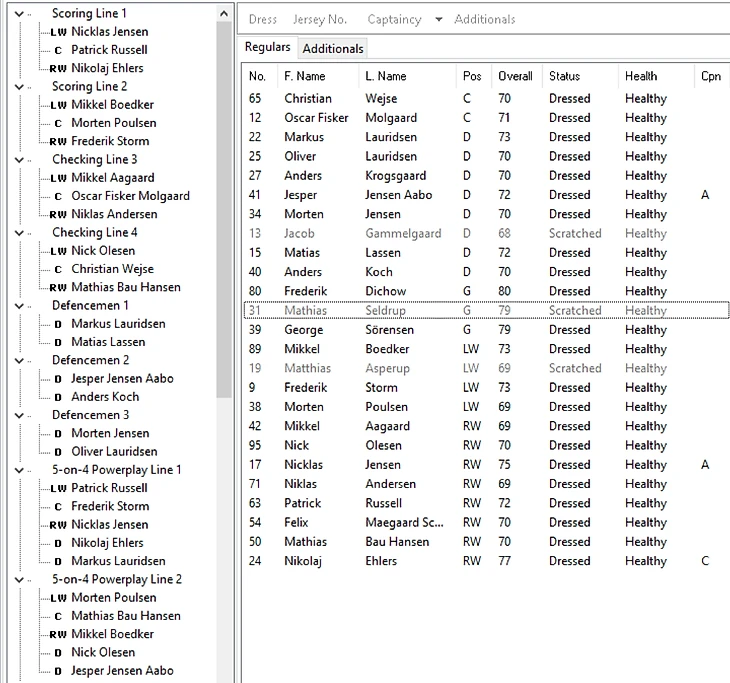Image resolution: width=730 pixels, height=683 pixels.
Task: Select the Felix Maegaard Sc... roster row
Action: point(486,523)
